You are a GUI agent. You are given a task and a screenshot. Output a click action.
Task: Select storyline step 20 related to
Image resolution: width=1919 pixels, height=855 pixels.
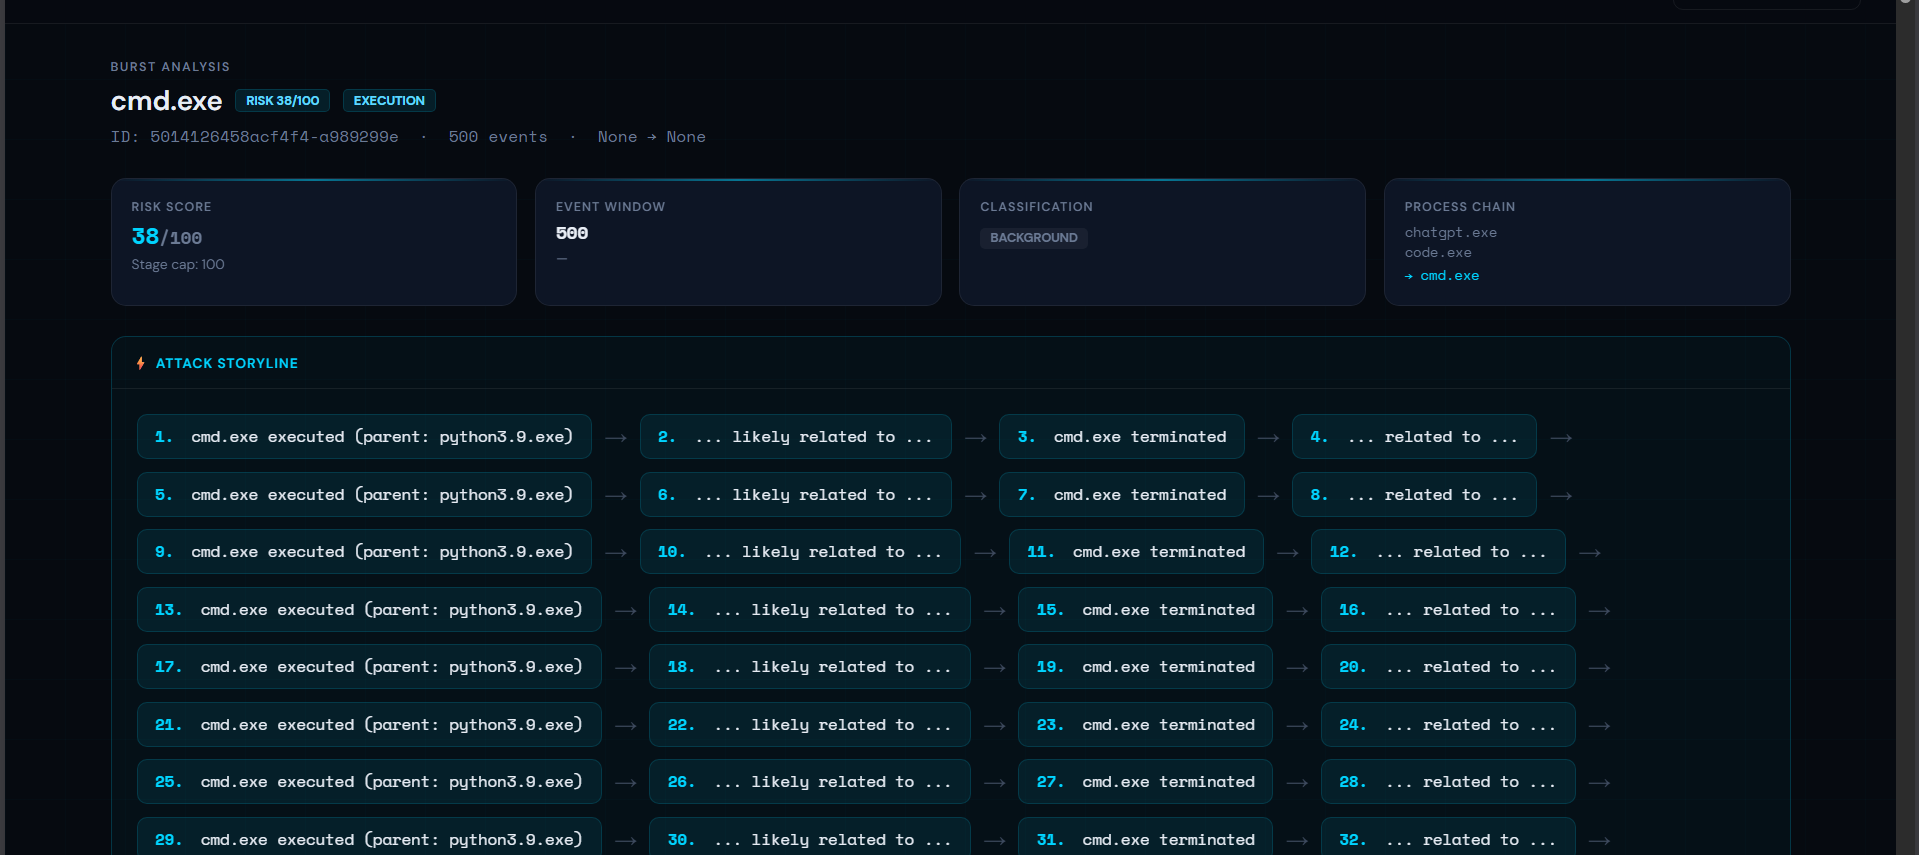[x=1448, y=667]
